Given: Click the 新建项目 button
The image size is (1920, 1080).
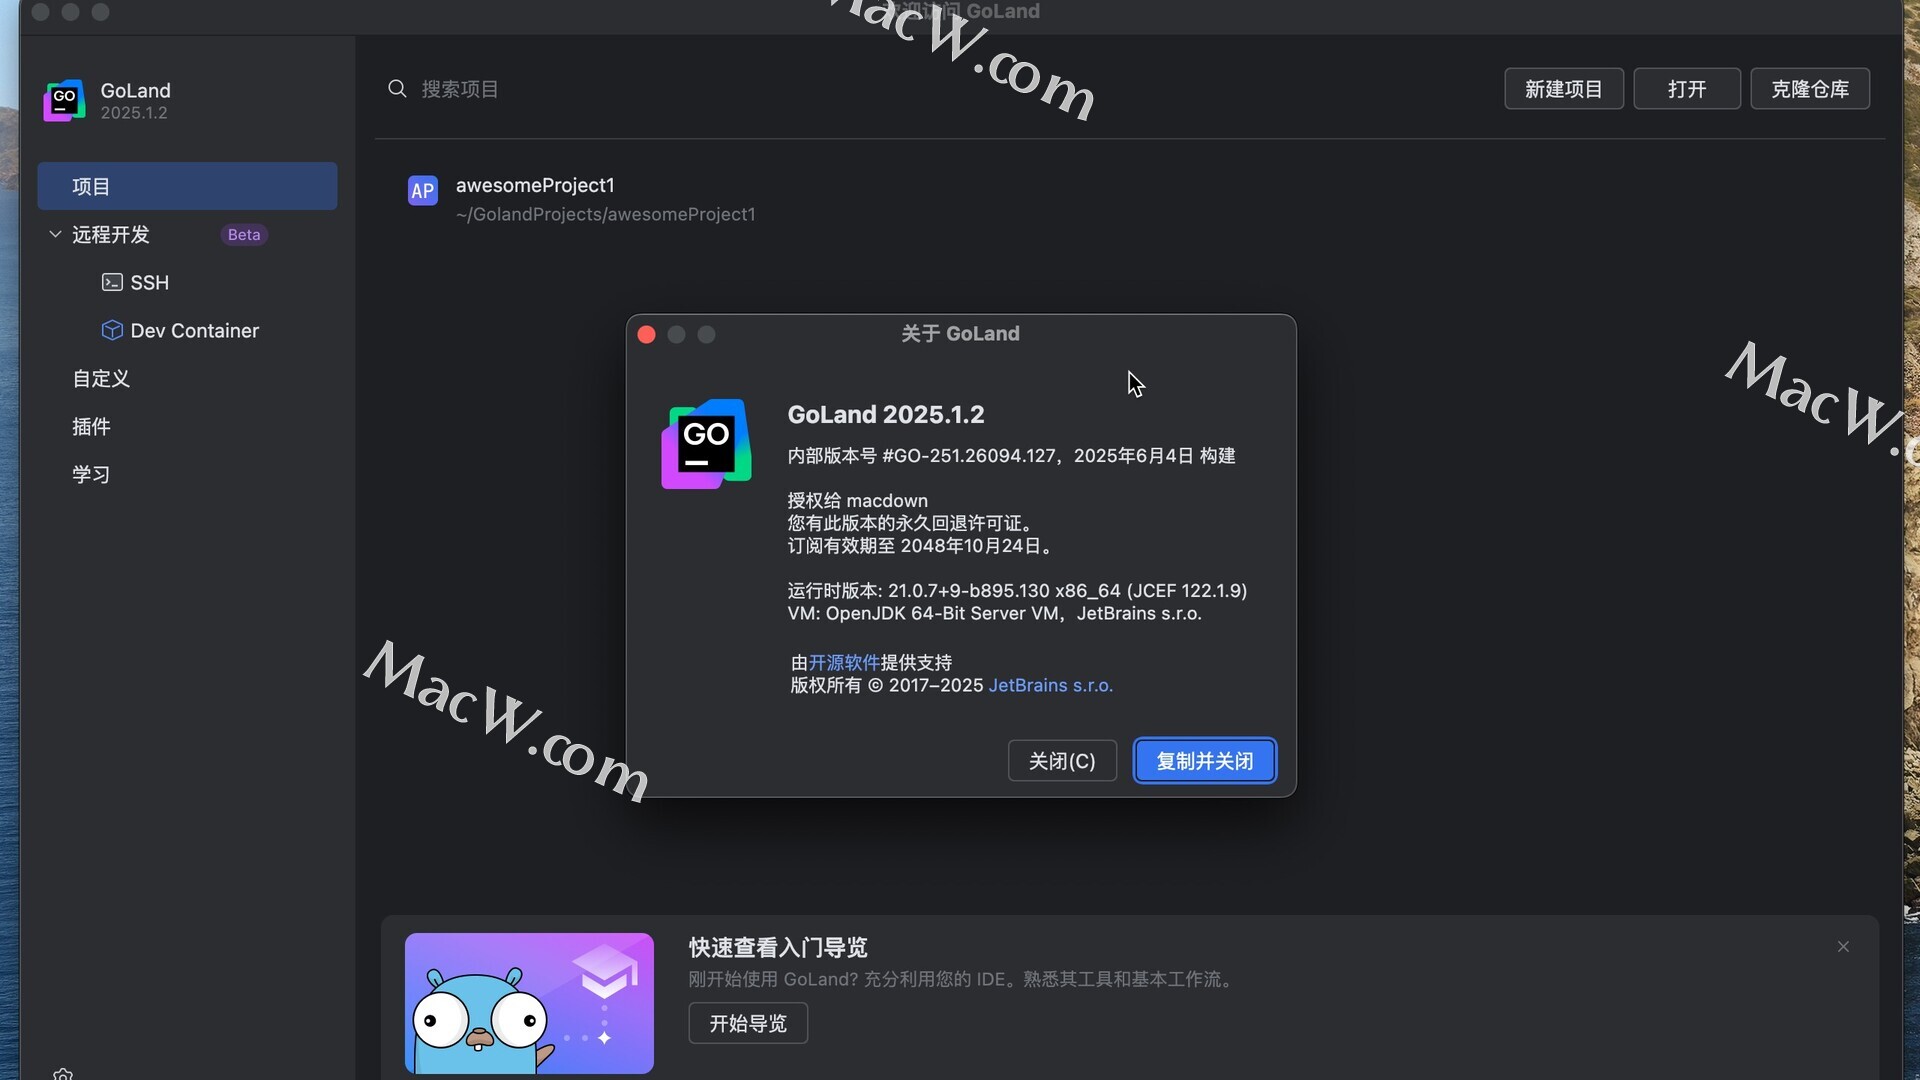Looking at the screenshot, I should (1564, 89).
